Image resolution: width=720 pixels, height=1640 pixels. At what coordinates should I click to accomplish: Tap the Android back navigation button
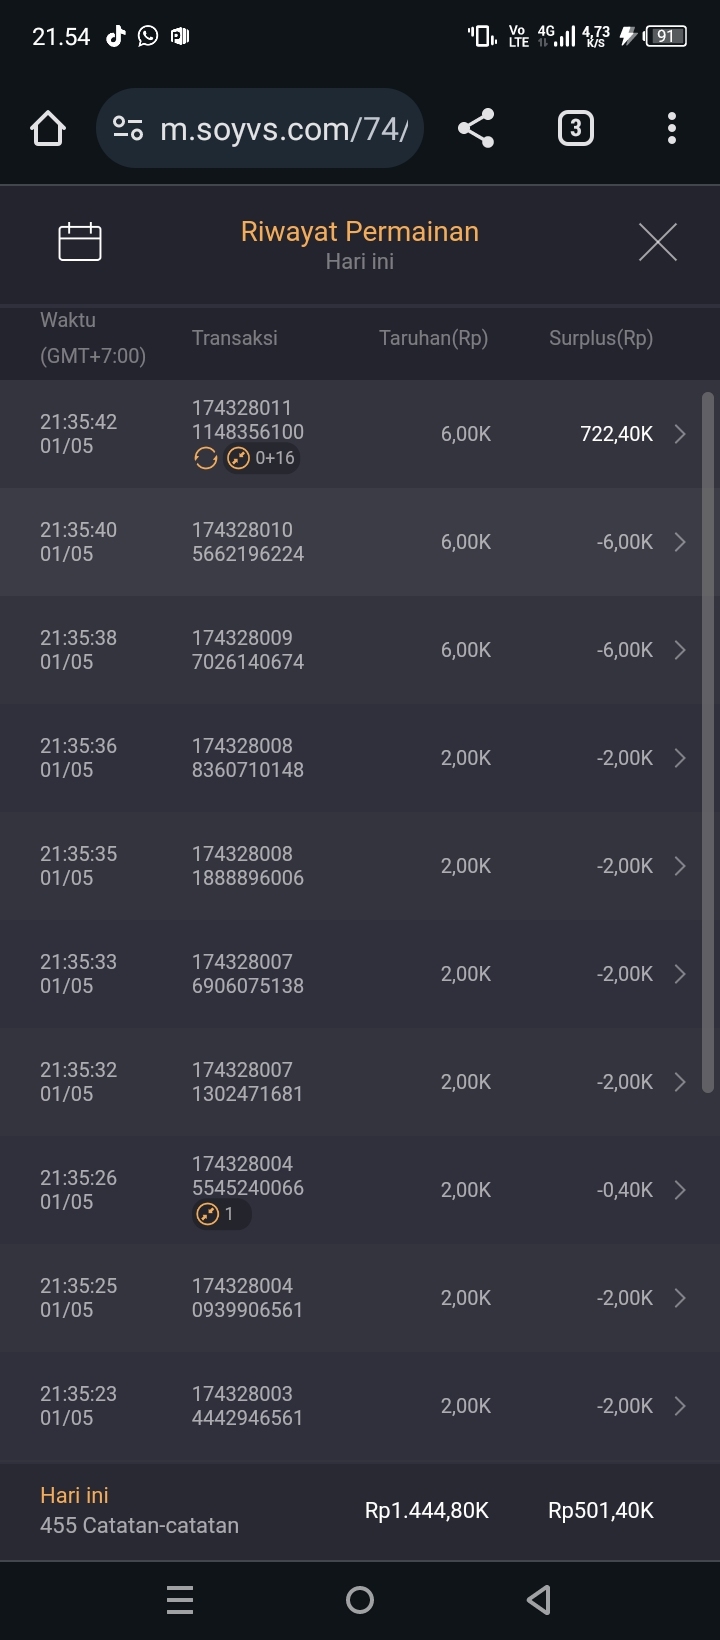(x=539, y=1600)
